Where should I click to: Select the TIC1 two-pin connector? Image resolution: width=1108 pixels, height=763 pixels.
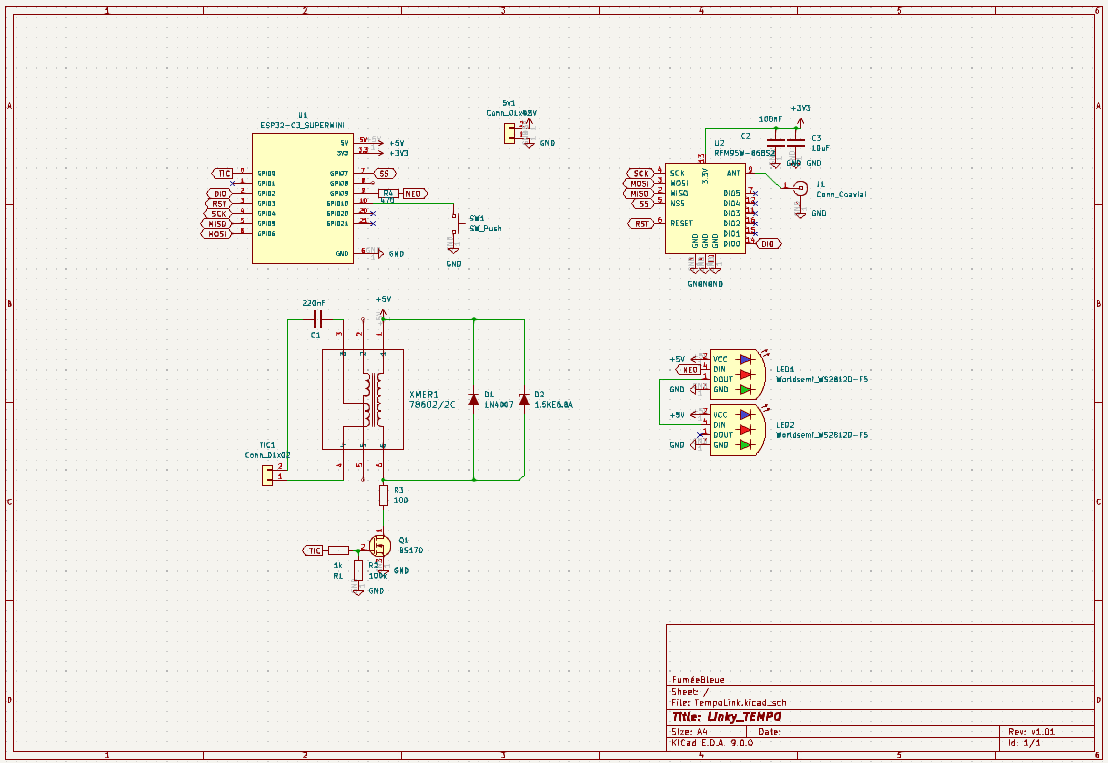[267, 472]
